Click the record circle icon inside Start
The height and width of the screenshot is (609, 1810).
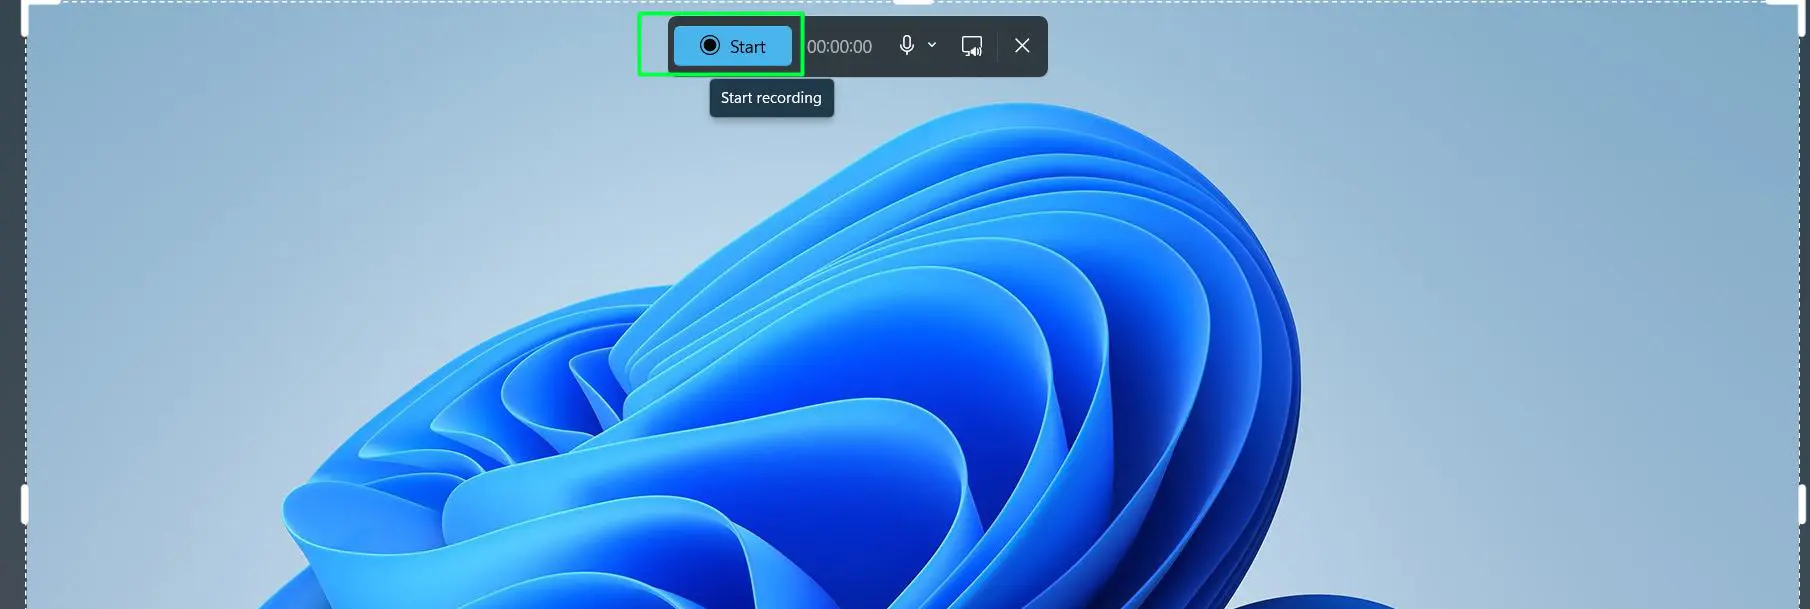coord(710,46)
